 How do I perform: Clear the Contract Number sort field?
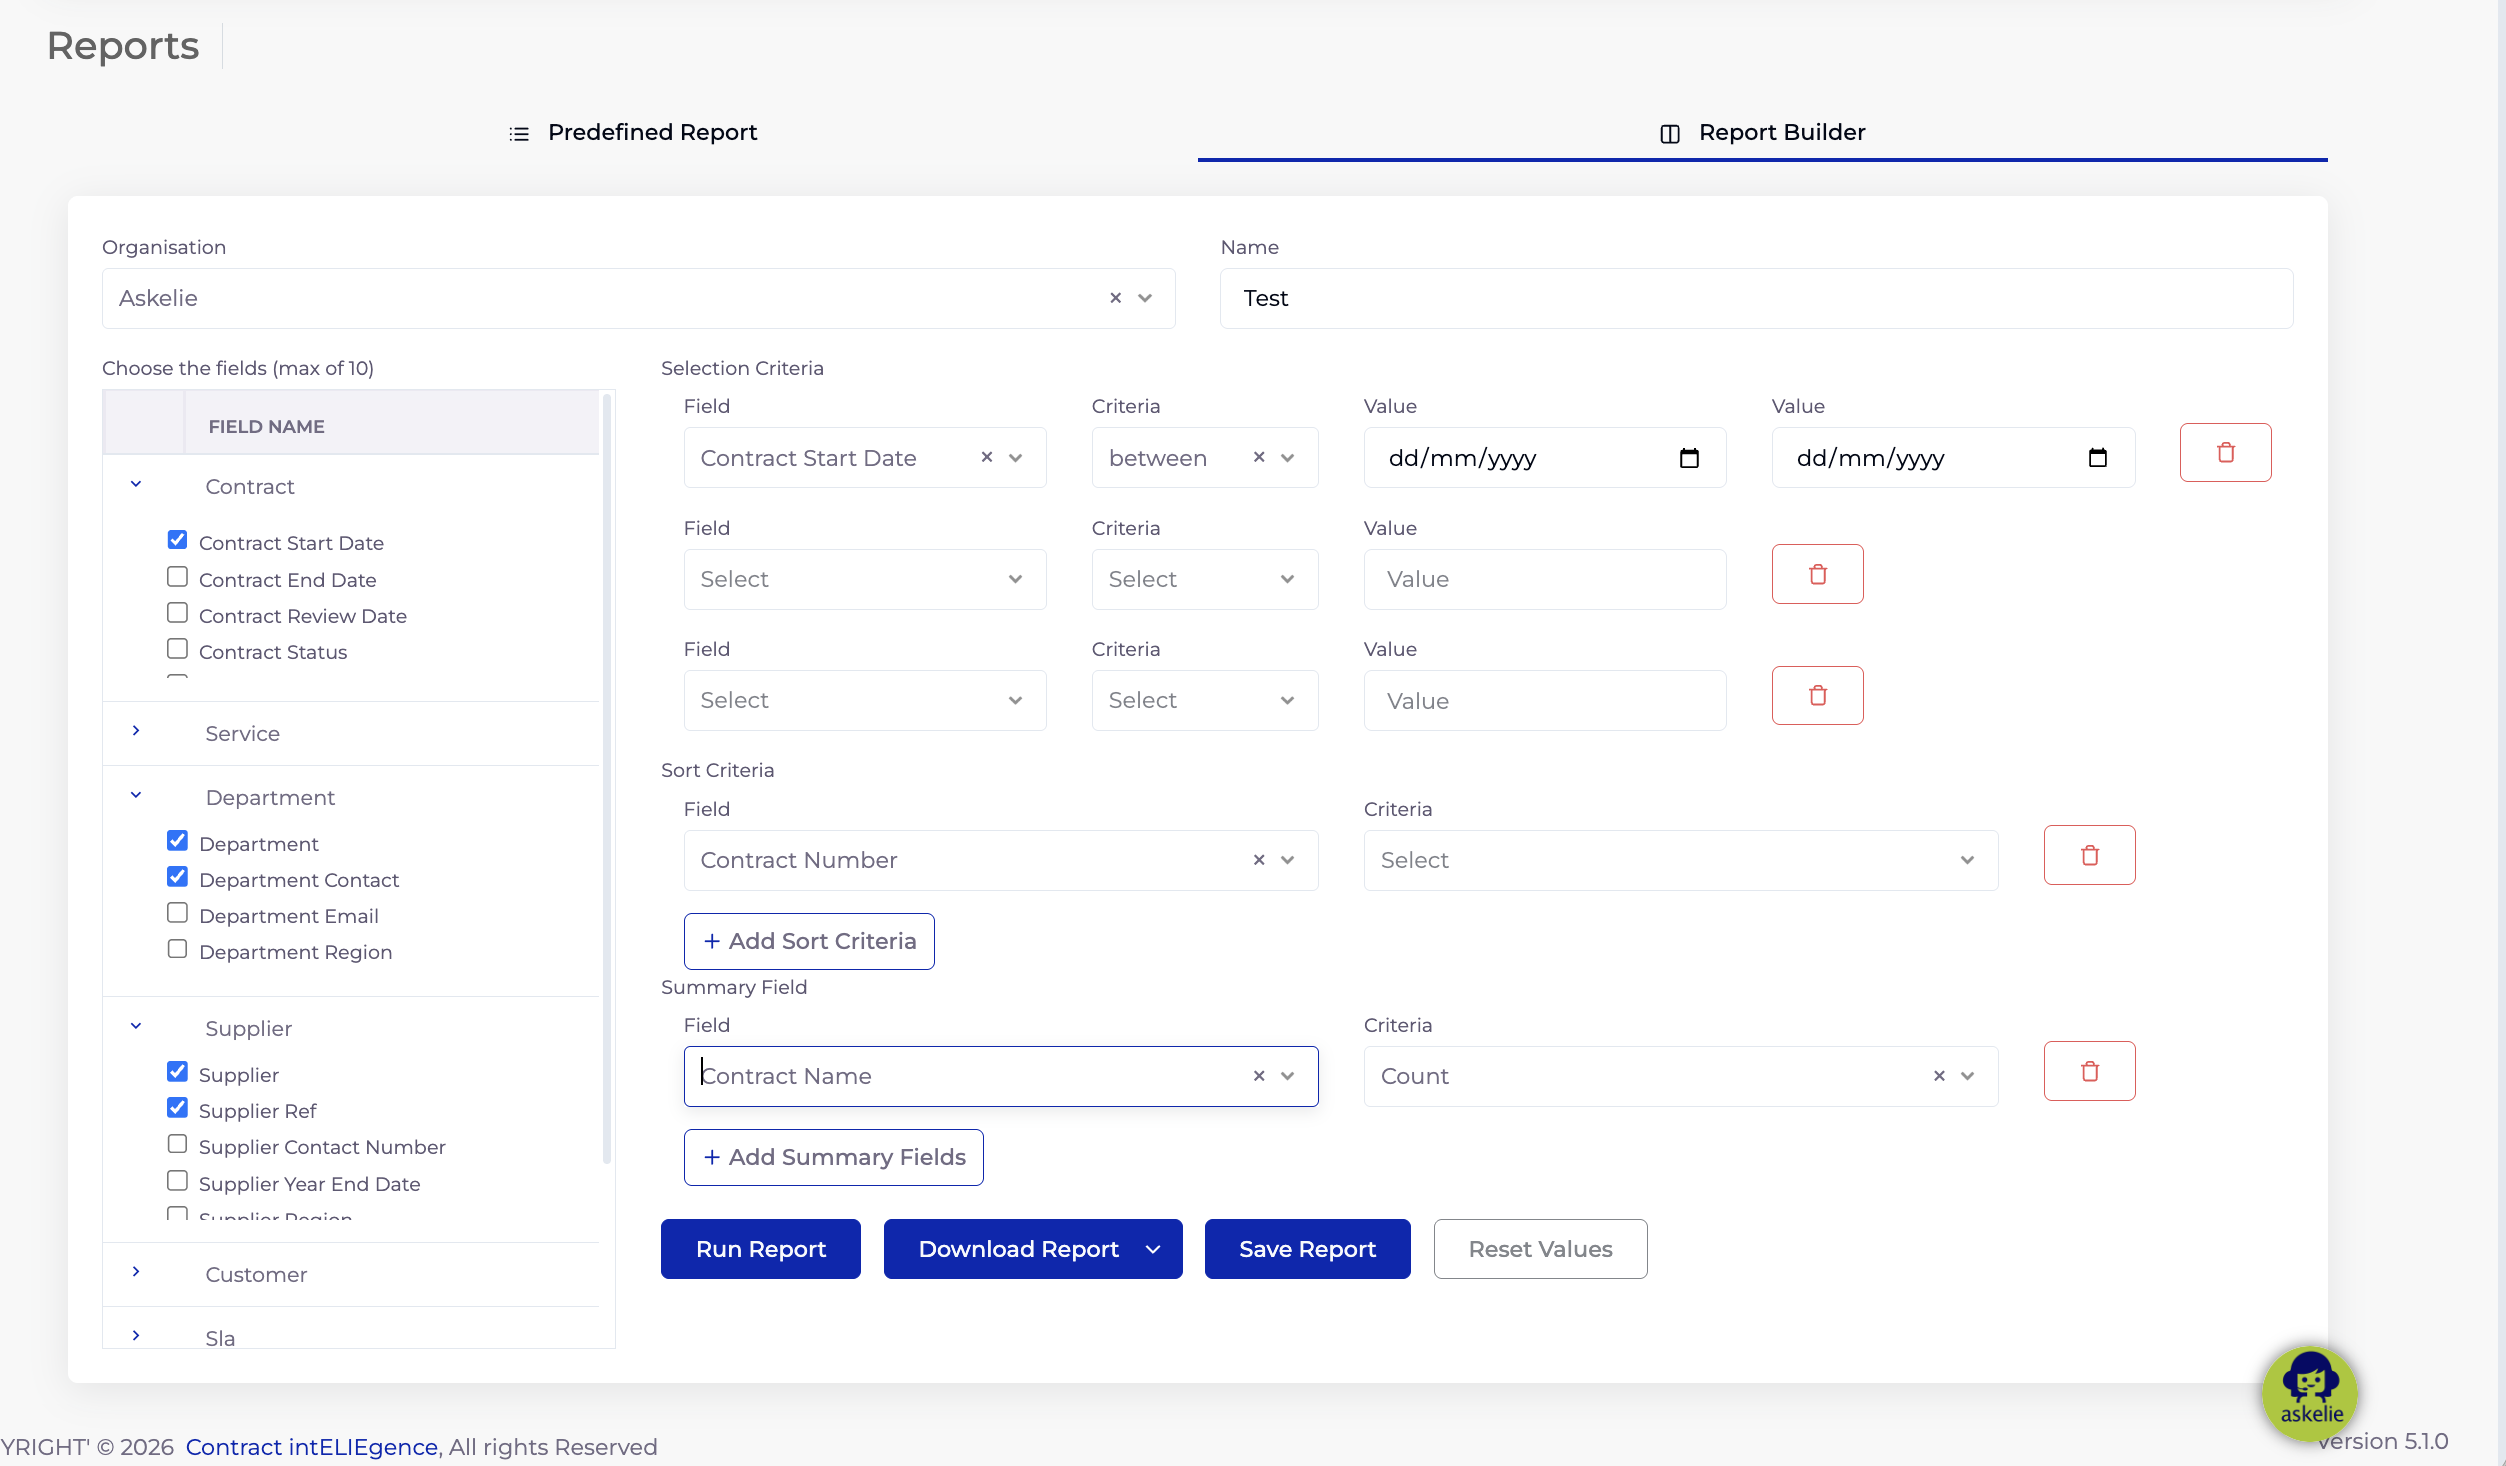[1258, 860]
